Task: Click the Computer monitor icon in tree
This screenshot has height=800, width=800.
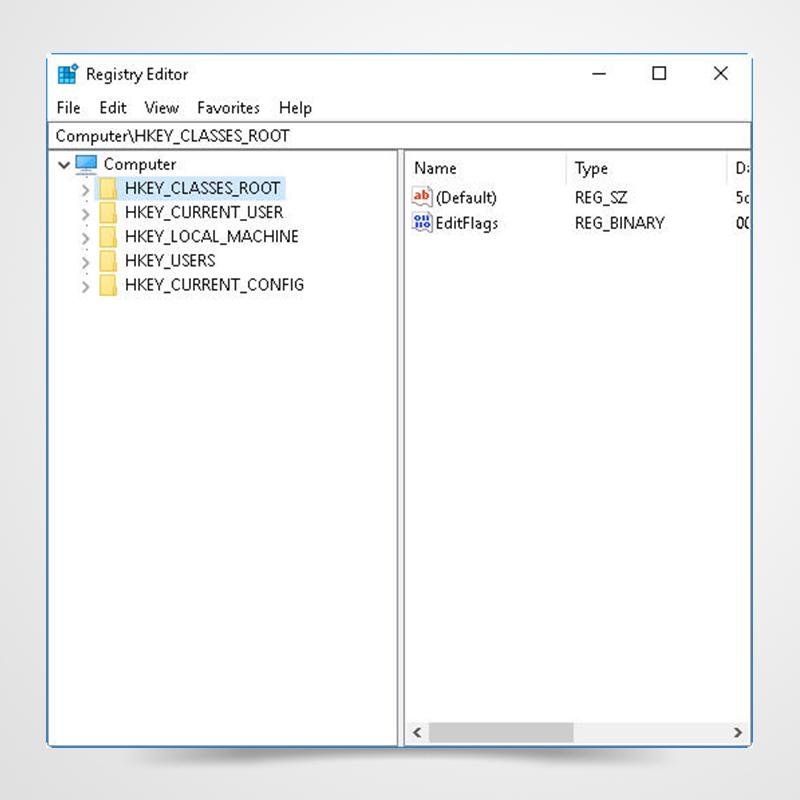Action: click(86, 164)
